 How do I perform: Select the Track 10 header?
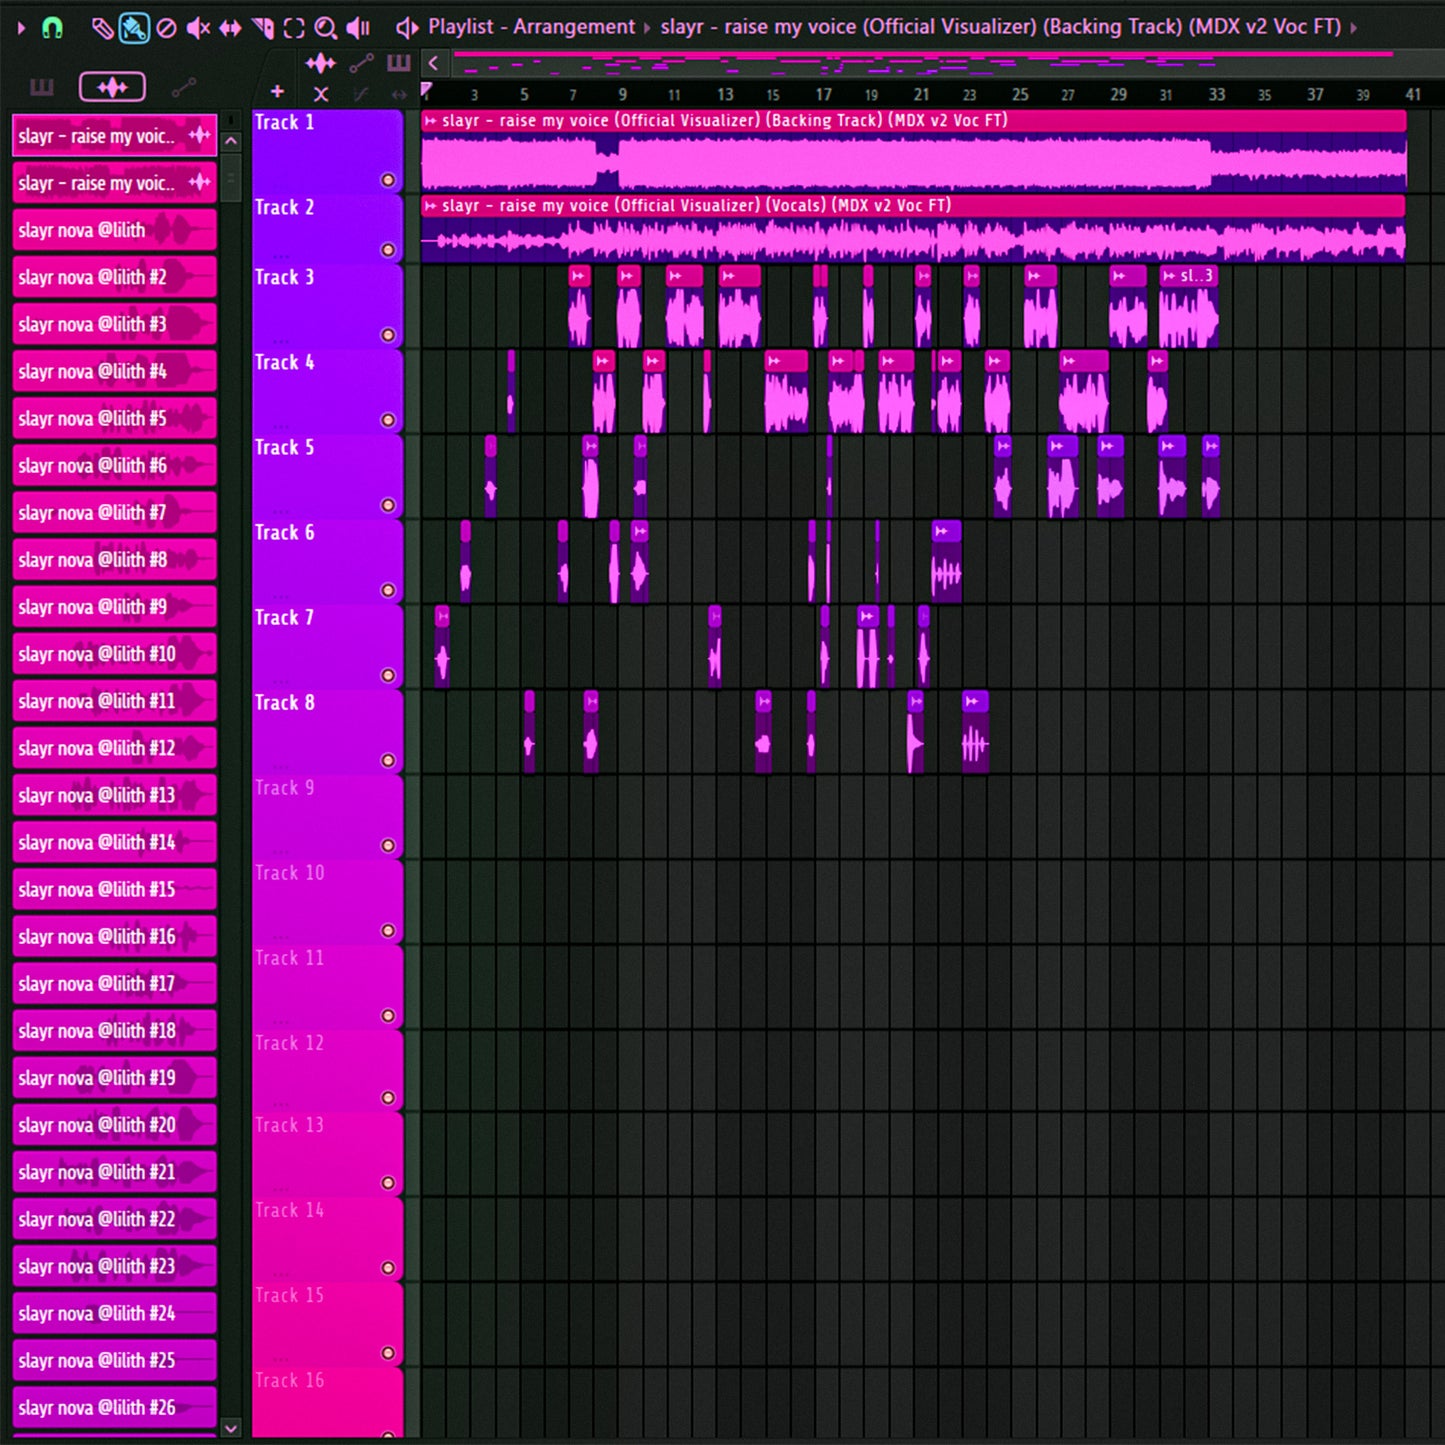tap(327, 901)
